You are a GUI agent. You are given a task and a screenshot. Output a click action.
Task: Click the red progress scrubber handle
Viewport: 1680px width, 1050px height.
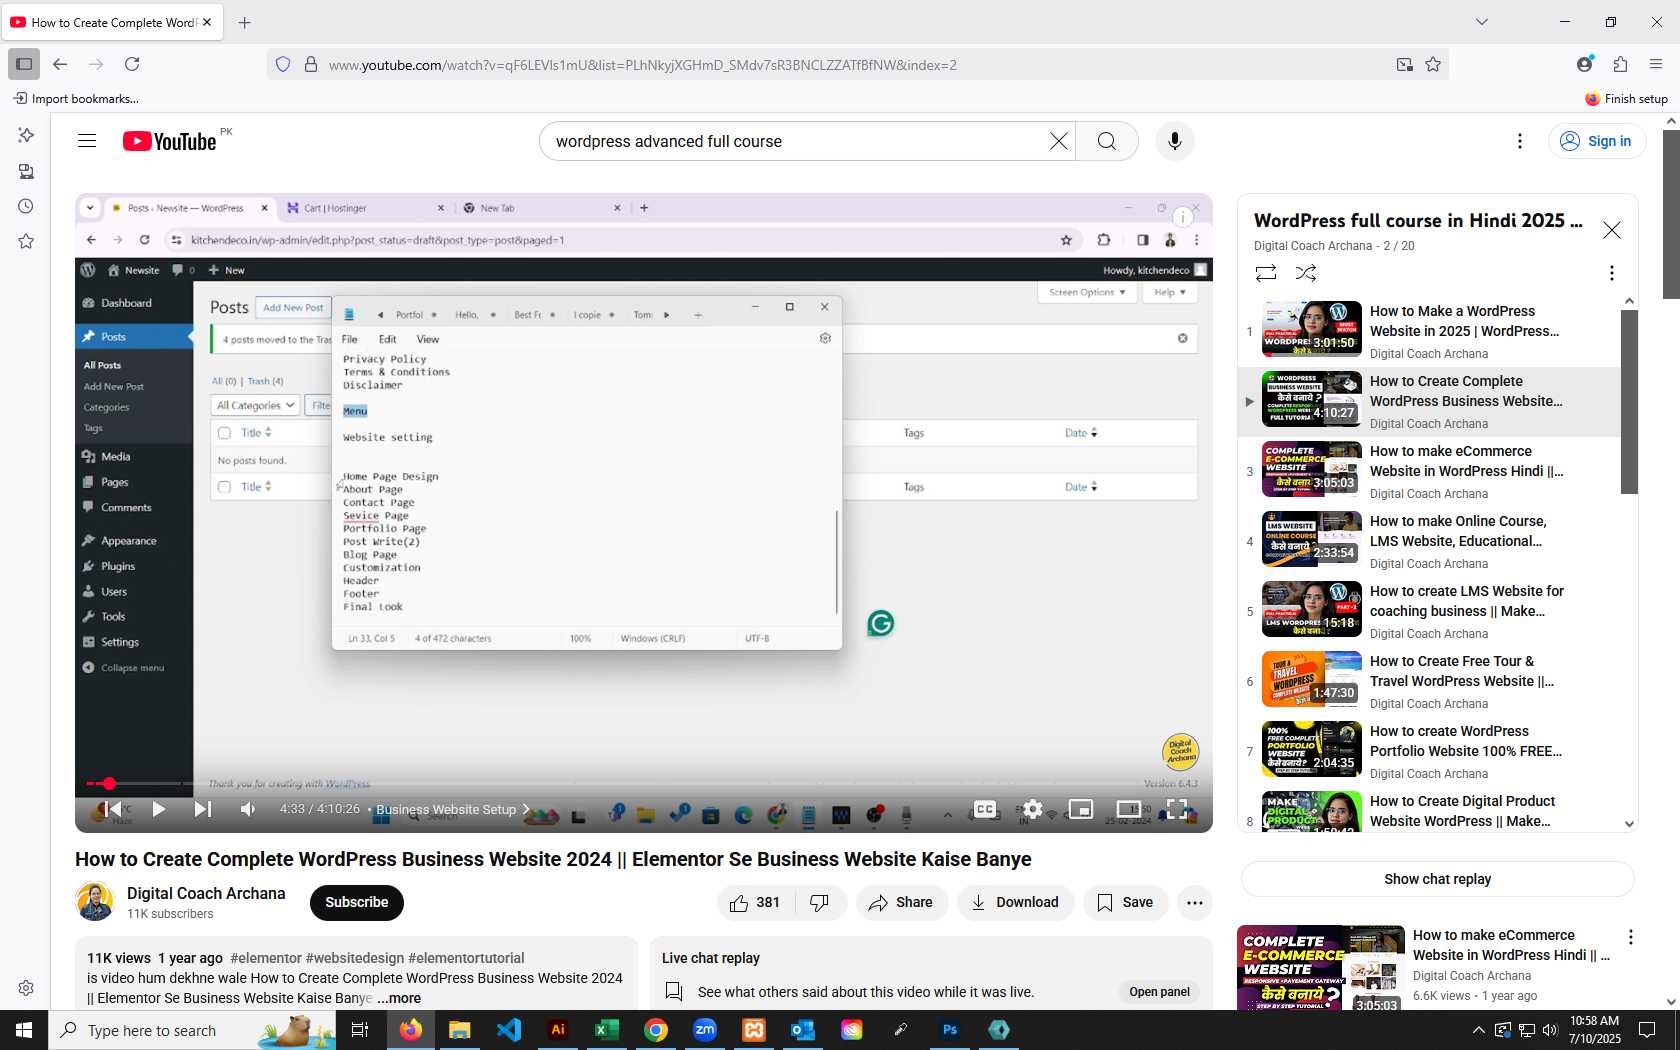pyautogui.click(x=109, y=783)
